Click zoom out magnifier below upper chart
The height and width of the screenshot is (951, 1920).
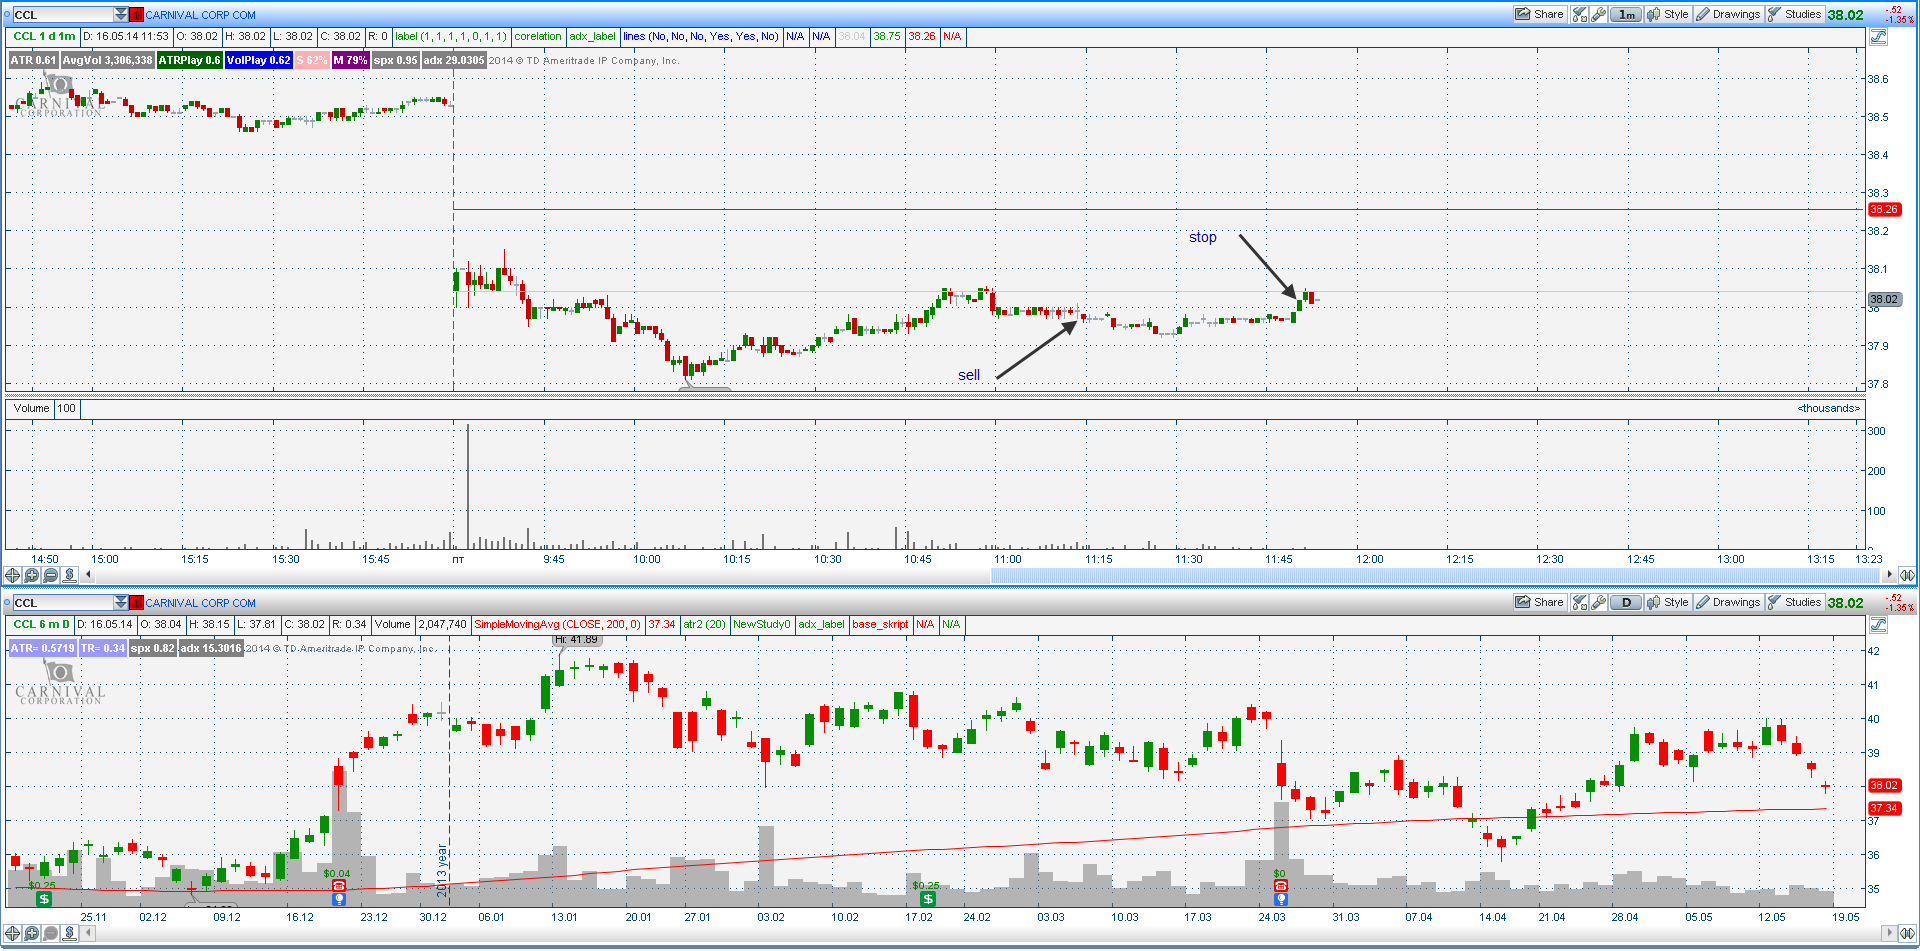[x=50, y=575]
